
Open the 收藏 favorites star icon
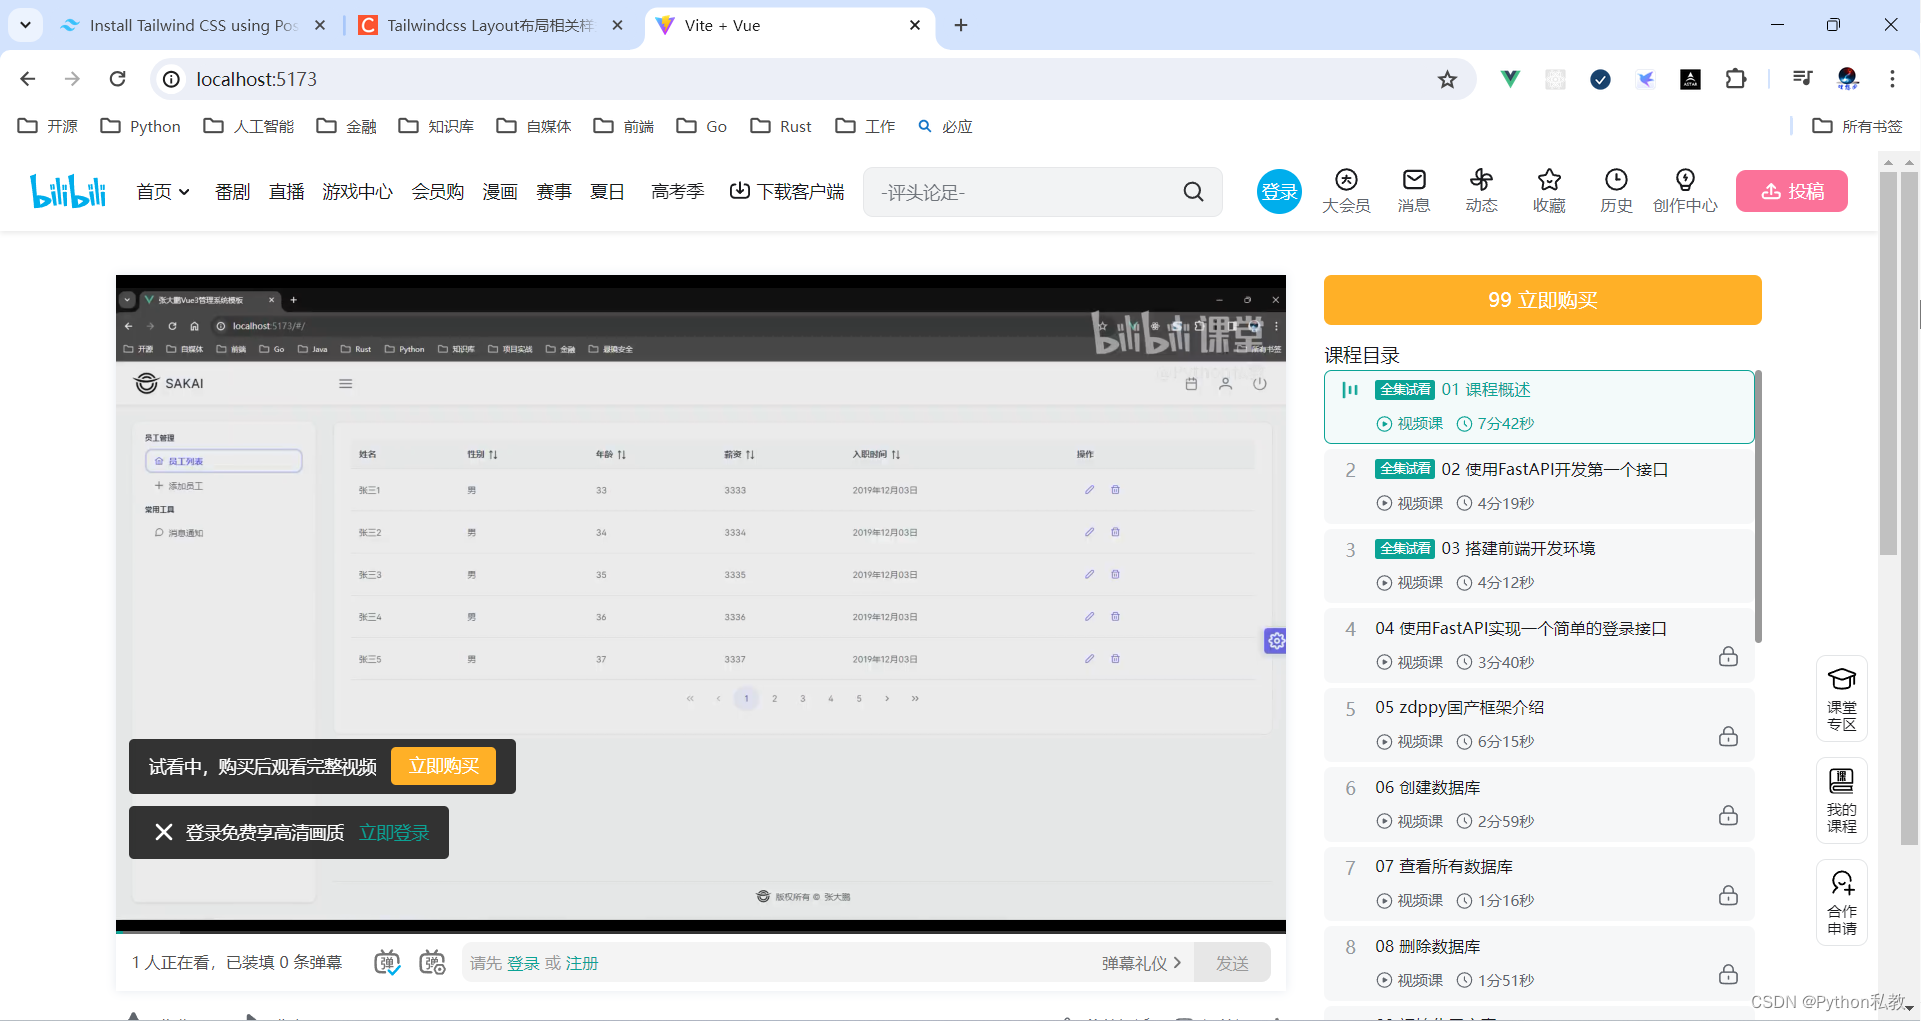click(1549, 190)
